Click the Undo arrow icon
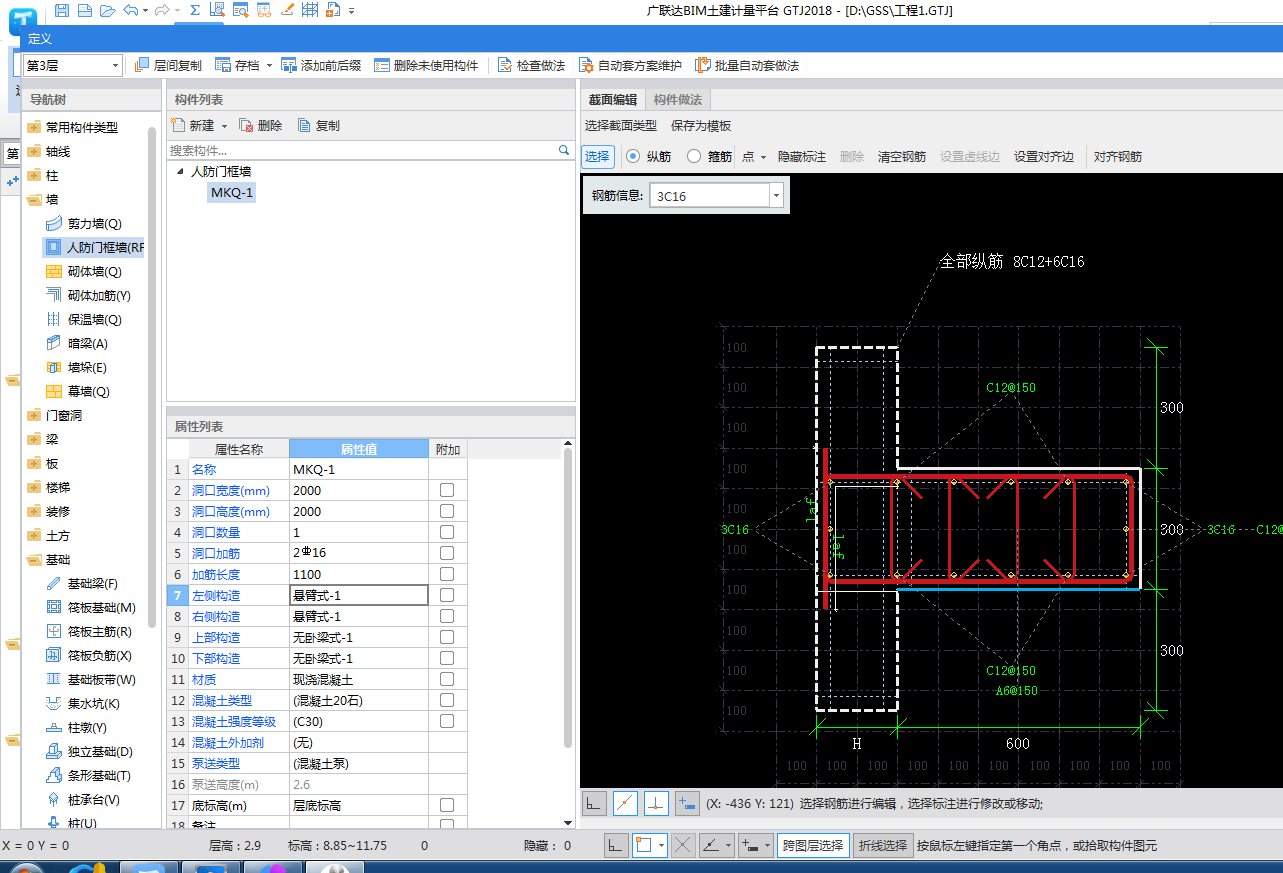1283x873 pixels. pyautogui.click(x=130, y=10)
